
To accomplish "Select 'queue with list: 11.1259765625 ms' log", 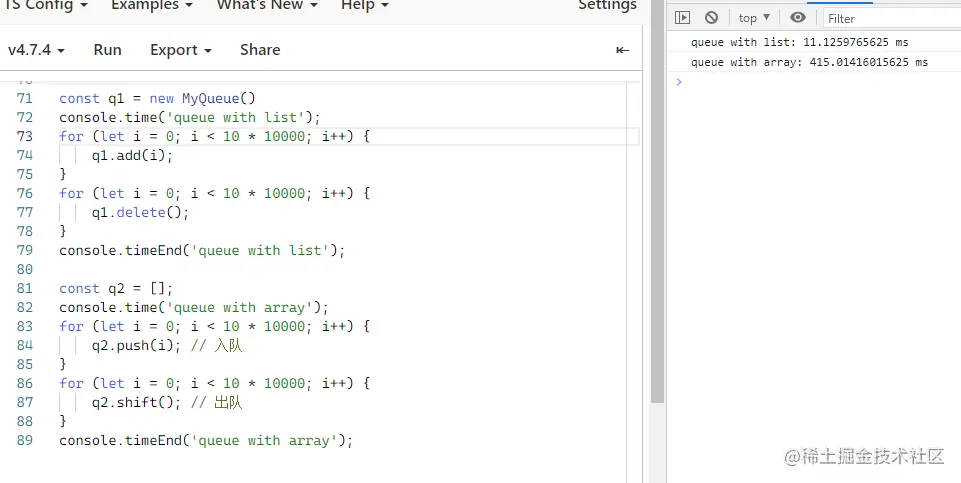I will point(799,42).
